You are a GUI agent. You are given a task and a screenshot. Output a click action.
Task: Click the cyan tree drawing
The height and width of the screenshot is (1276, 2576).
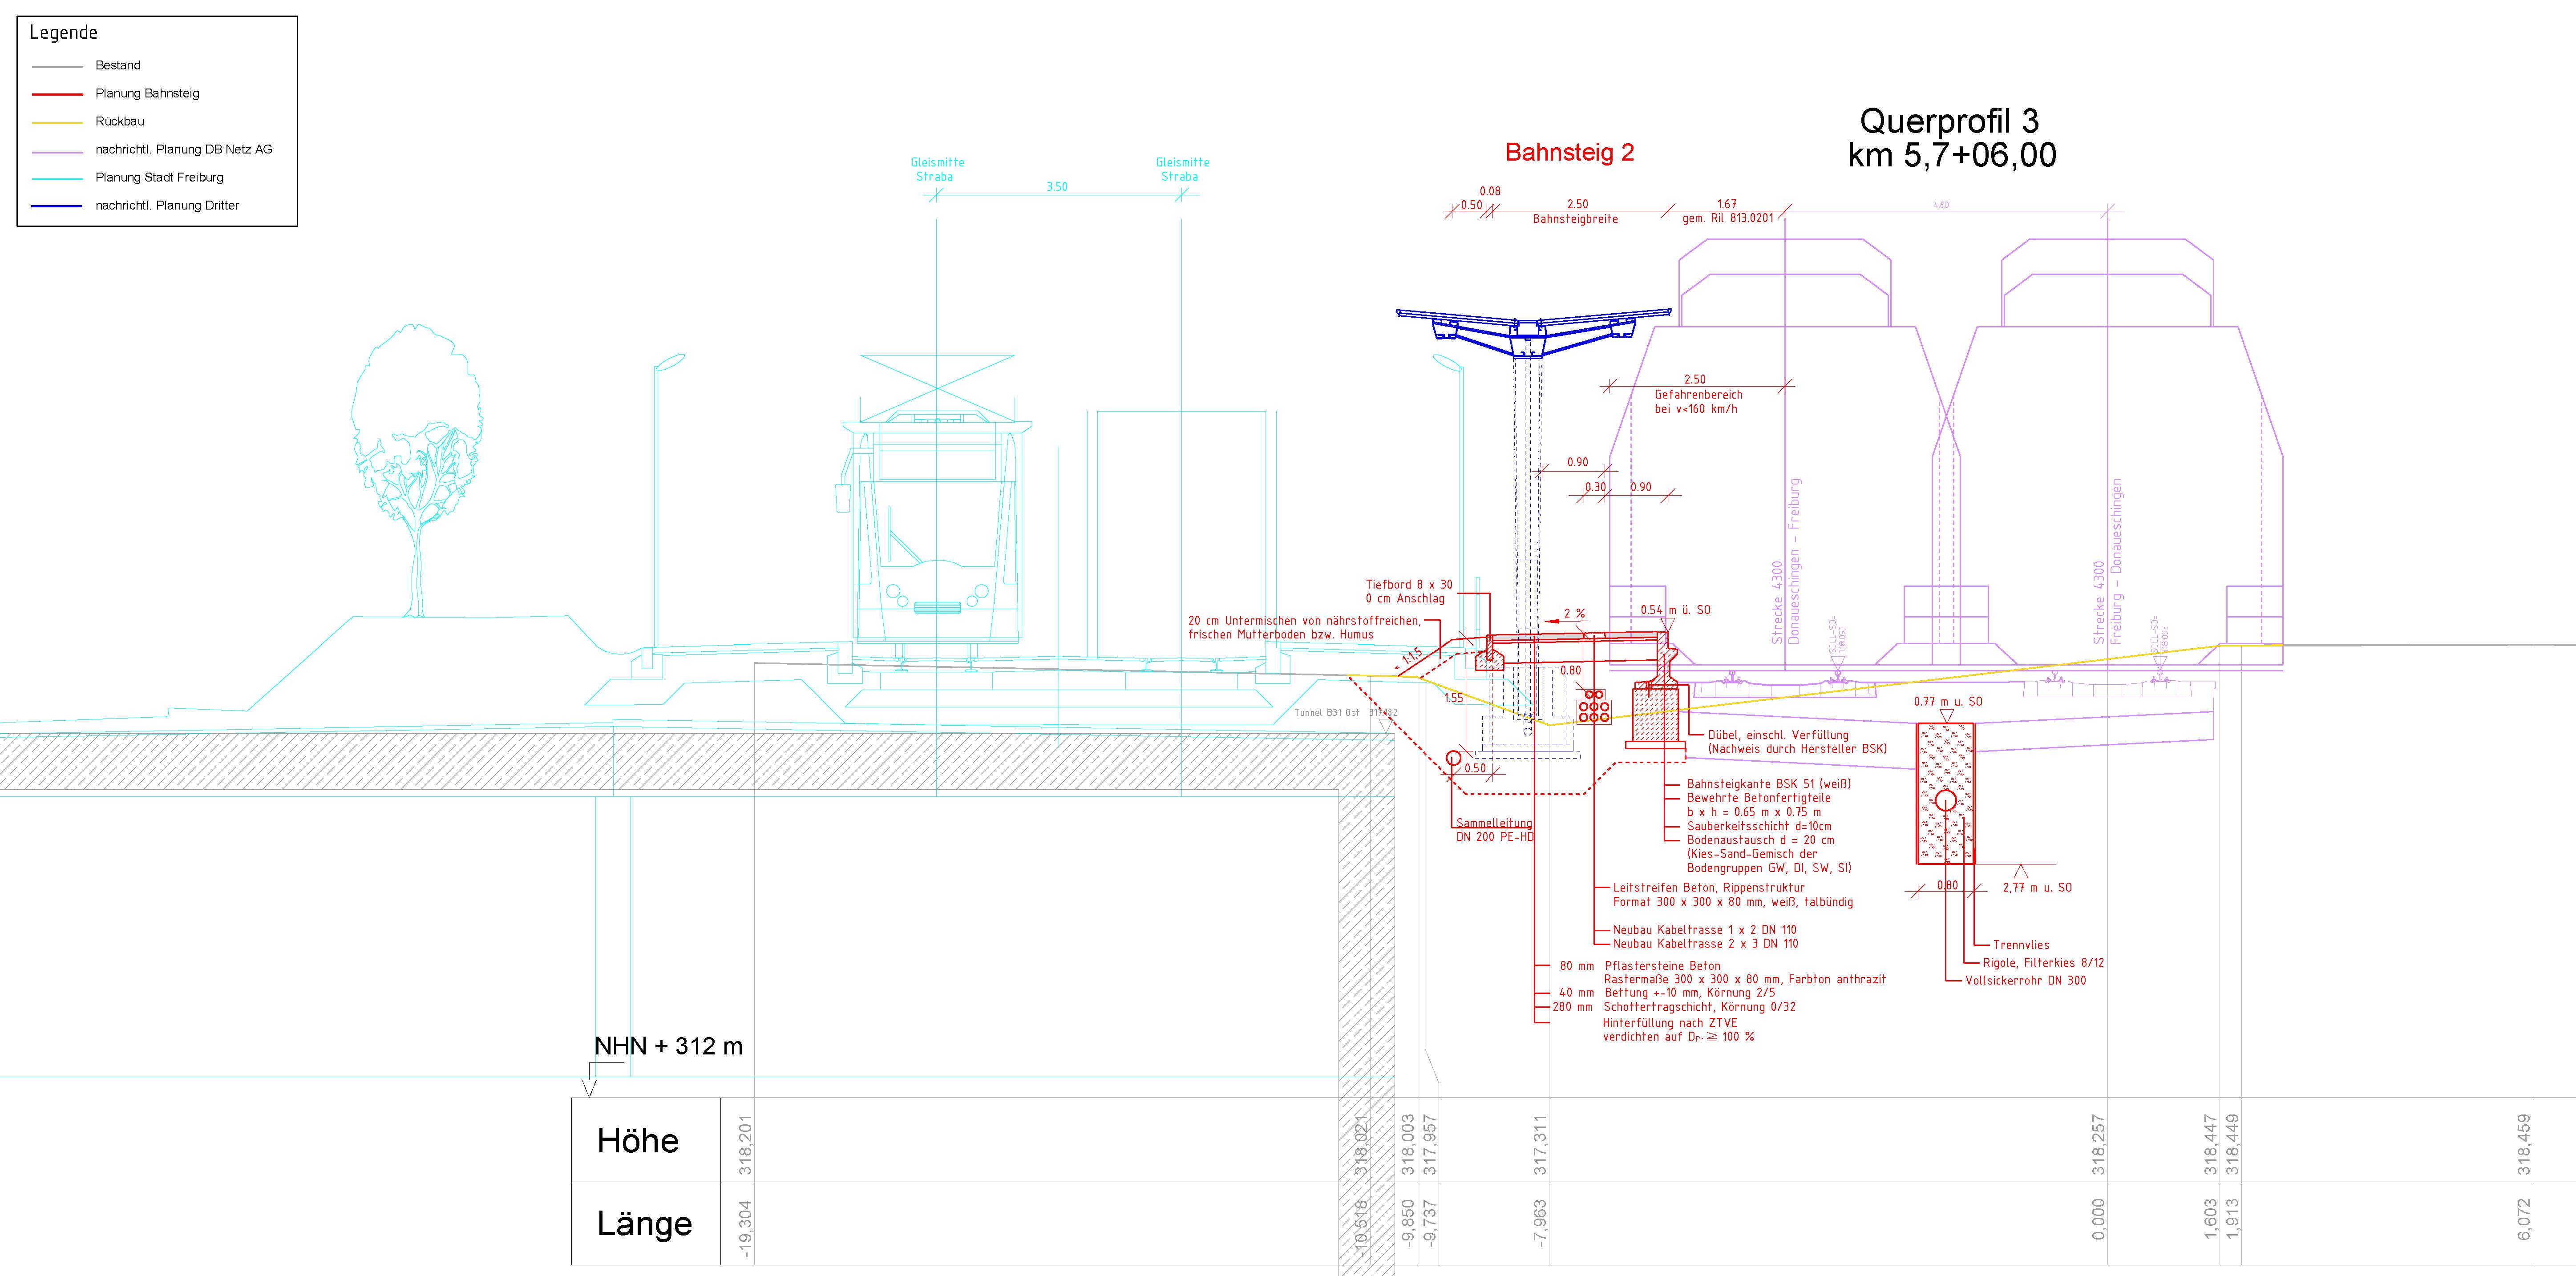[x=416, y=470]
